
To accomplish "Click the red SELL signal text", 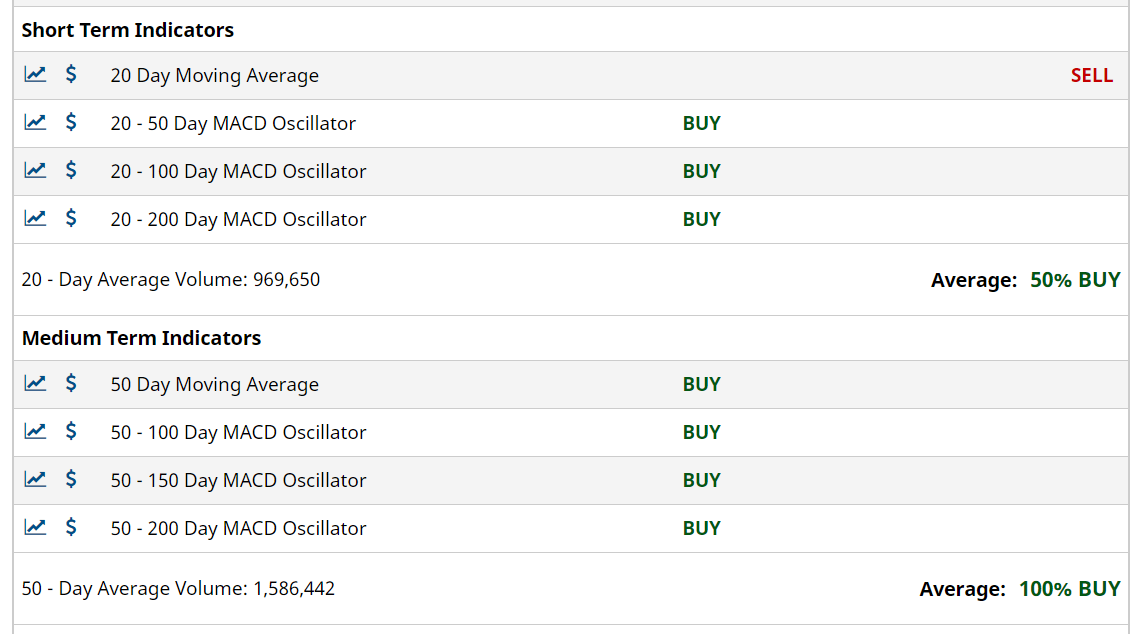I will tap(1091, 76).
